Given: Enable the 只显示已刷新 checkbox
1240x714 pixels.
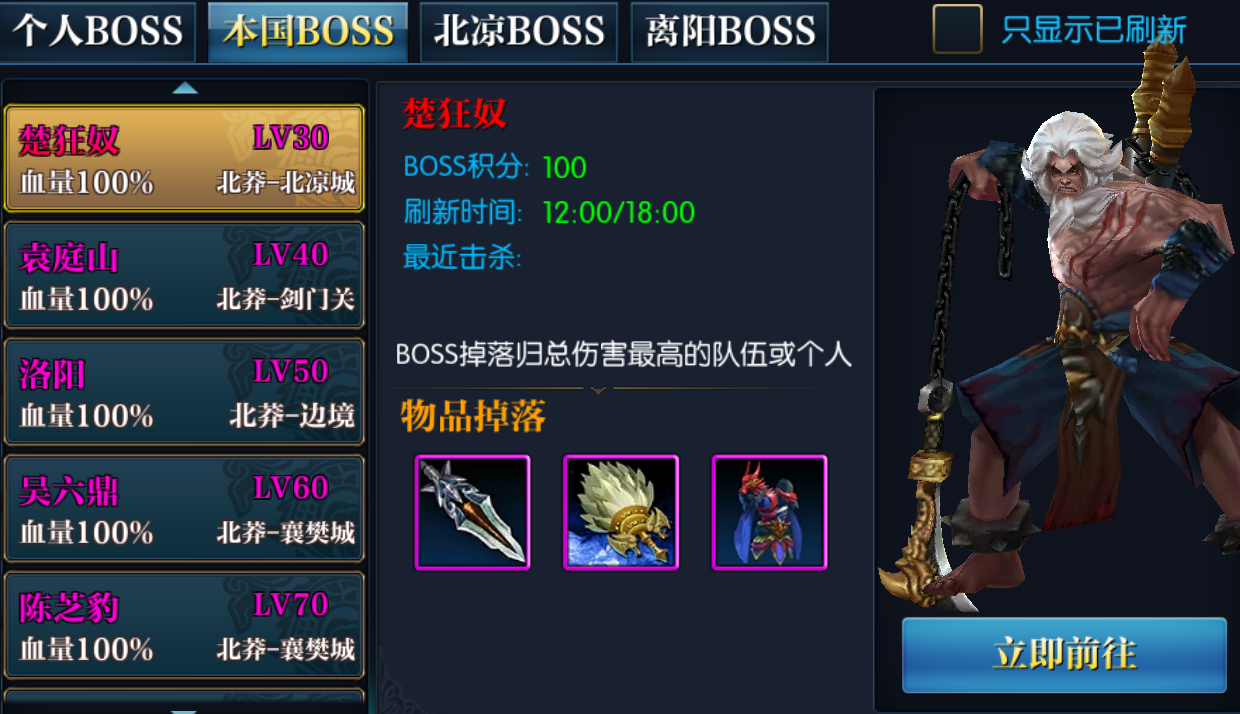Looking at the screenshot, I should (x=957, y=29).
